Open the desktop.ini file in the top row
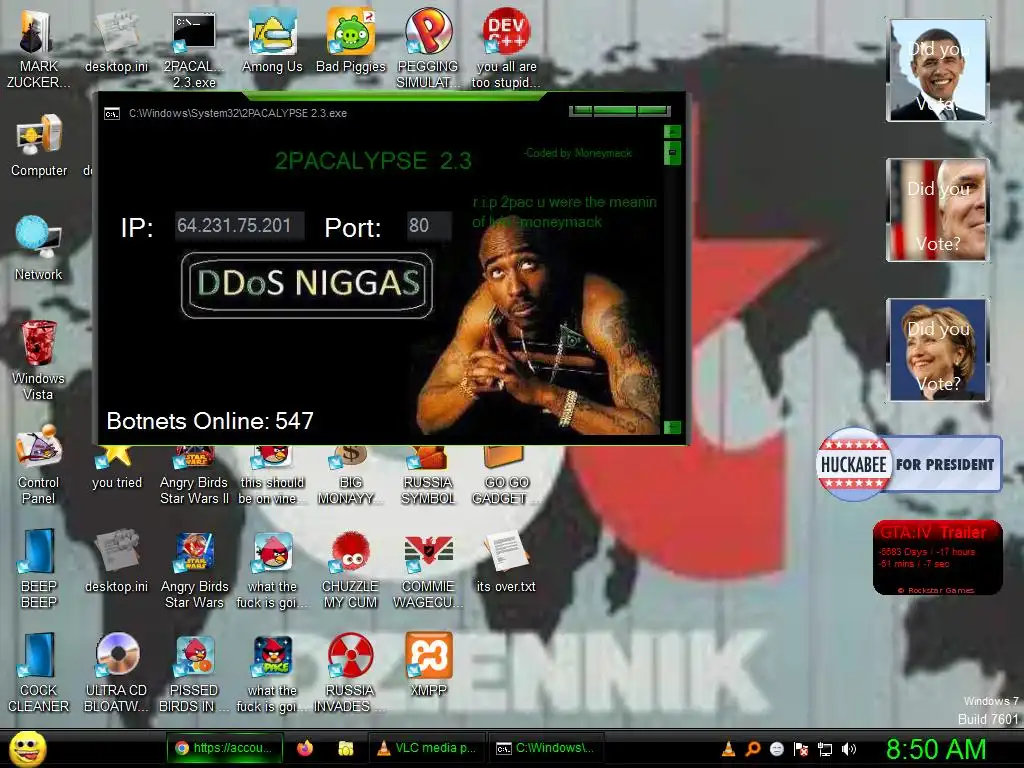The image size is (1024, 768). pos(117,41)
